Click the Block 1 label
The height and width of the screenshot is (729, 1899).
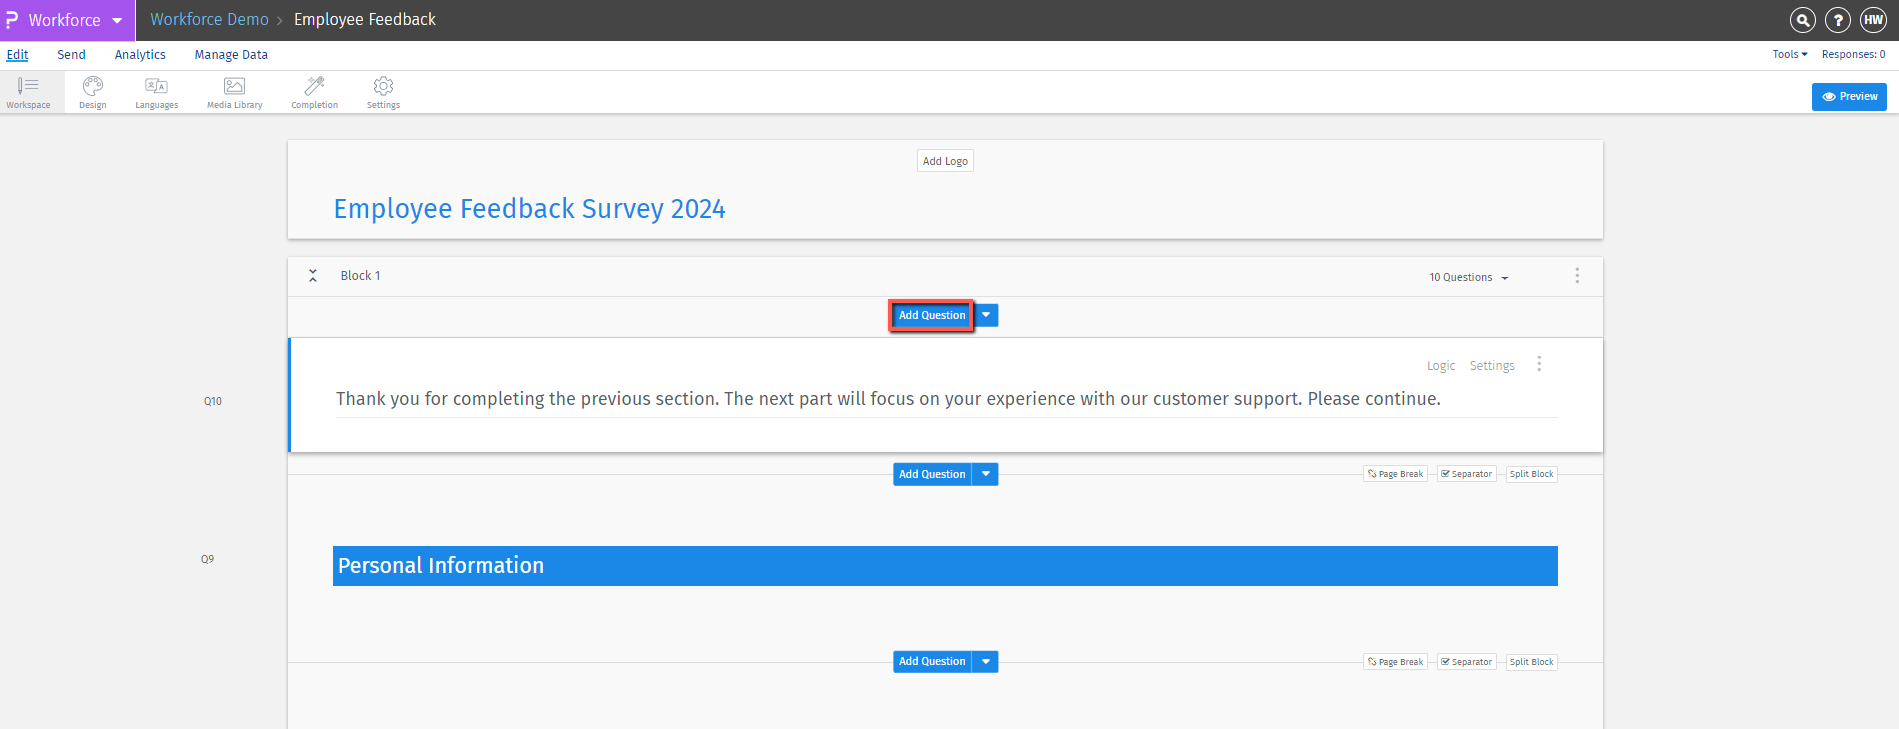360,276
